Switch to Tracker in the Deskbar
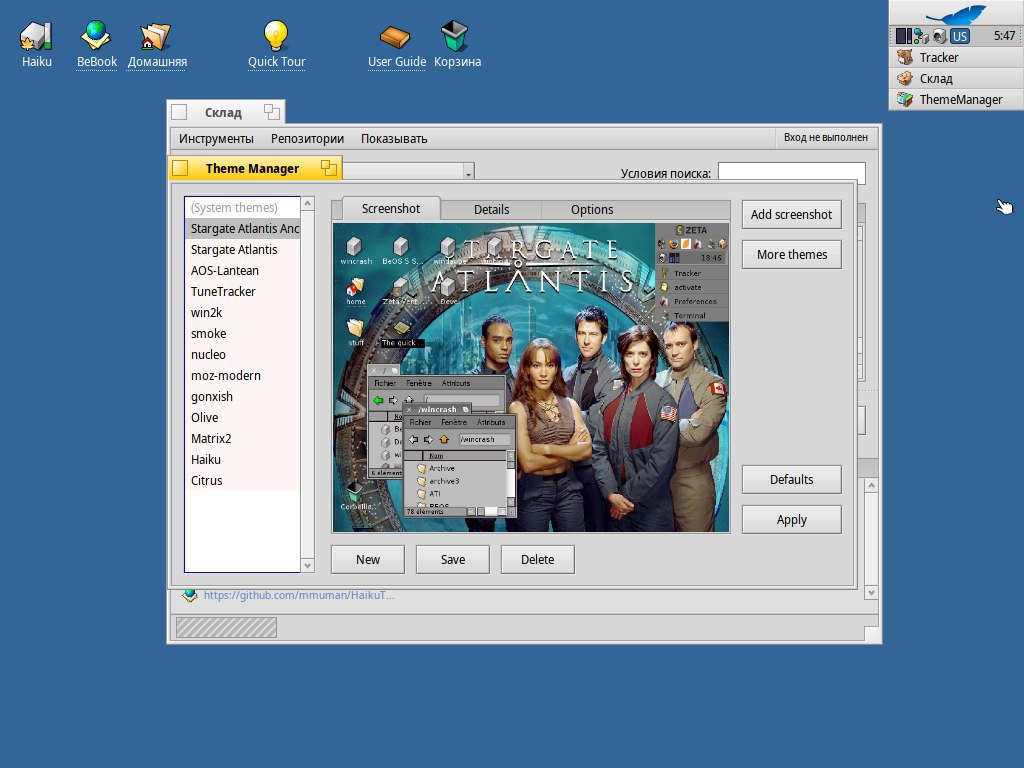The image size is (1024, 768). click(956, 57)
